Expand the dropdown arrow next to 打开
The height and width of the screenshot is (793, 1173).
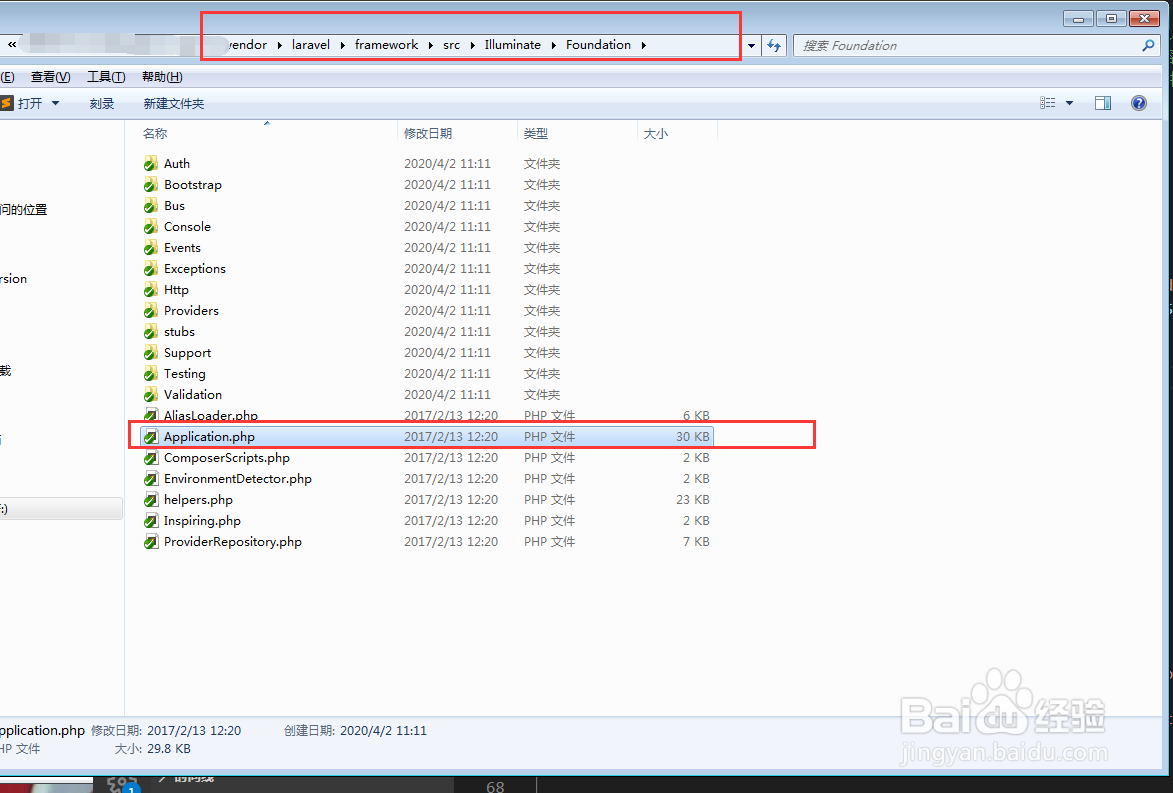pos(55,103)
